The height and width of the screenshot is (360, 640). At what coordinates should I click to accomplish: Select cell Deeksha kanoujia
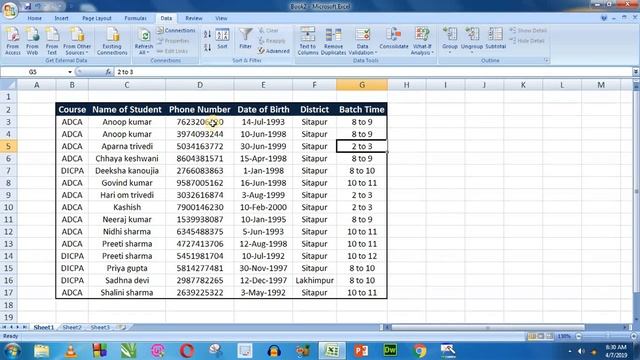127,171
